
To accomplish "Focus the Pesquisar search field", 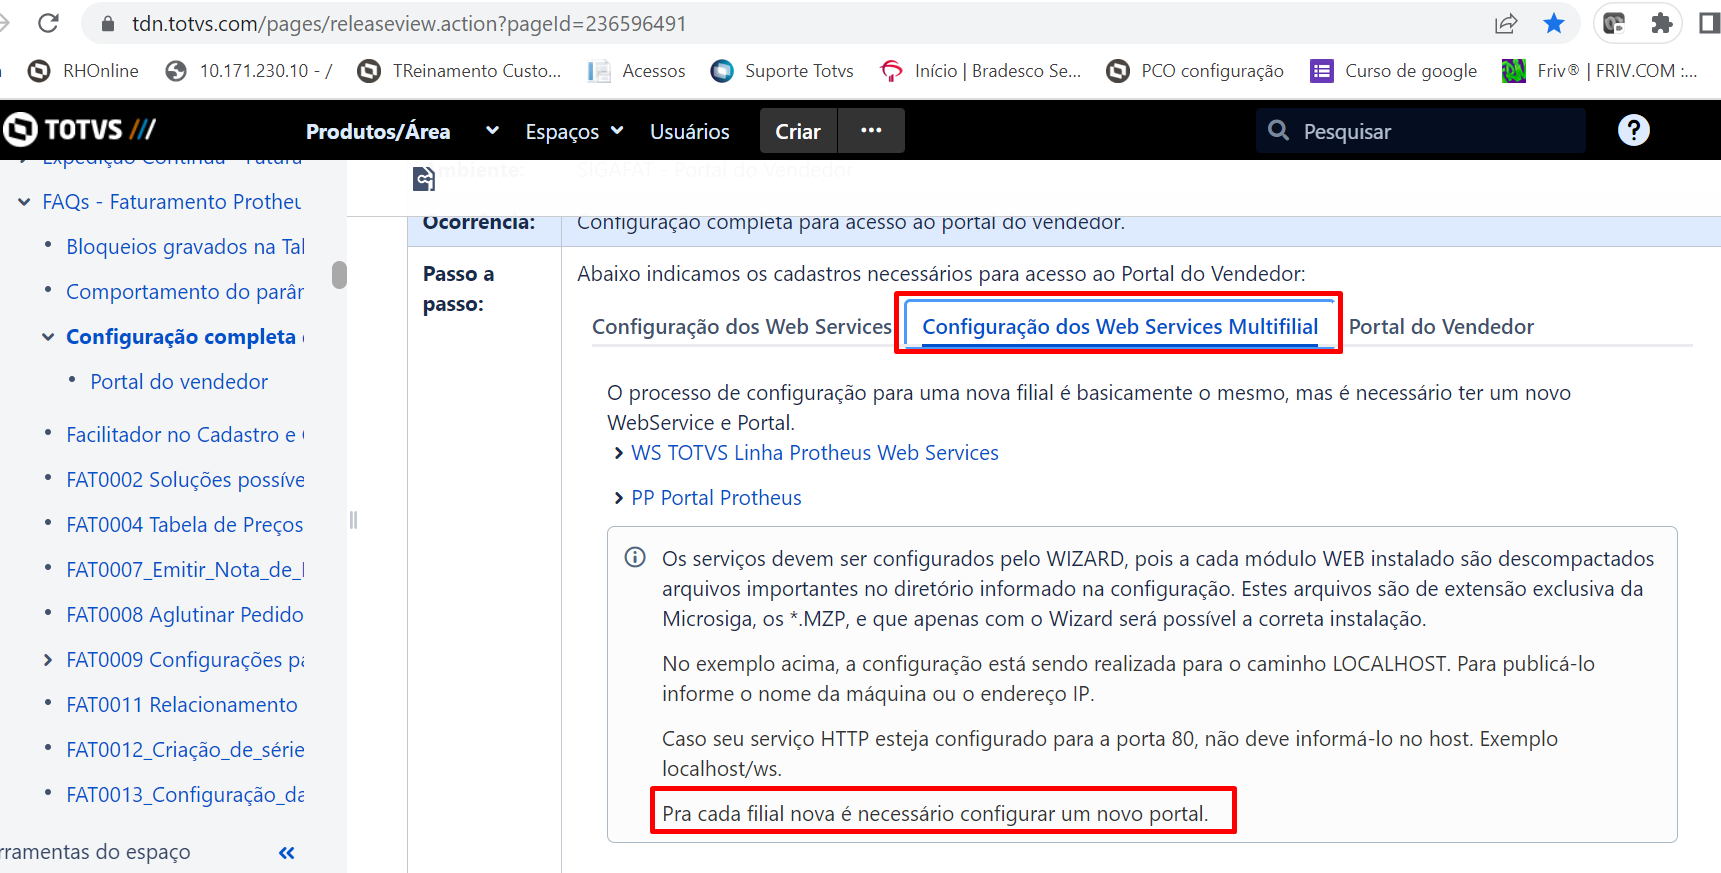I will click(x=1421, y=131).
